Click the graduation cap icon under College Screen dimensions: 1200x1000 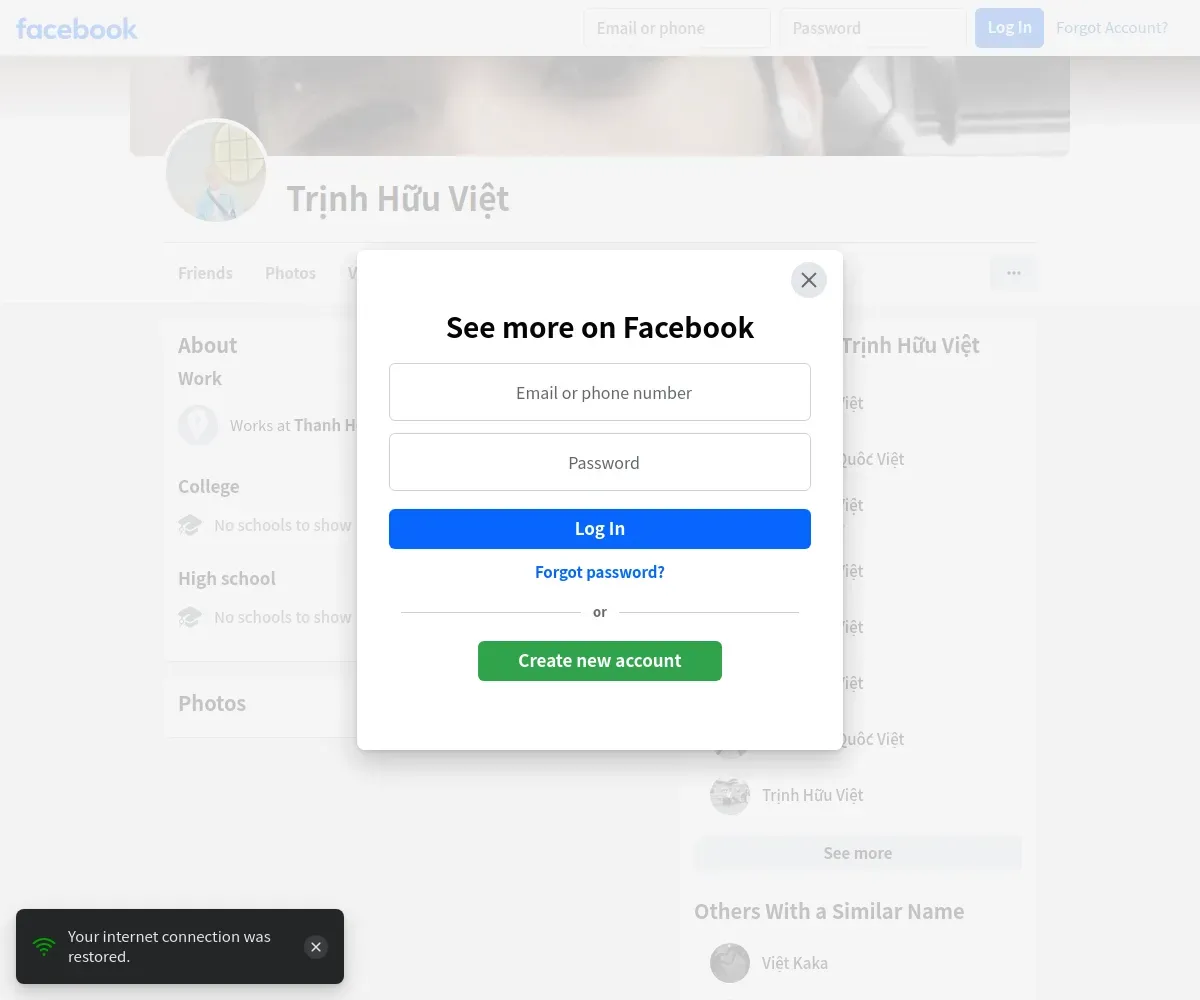tap(190, 525)
